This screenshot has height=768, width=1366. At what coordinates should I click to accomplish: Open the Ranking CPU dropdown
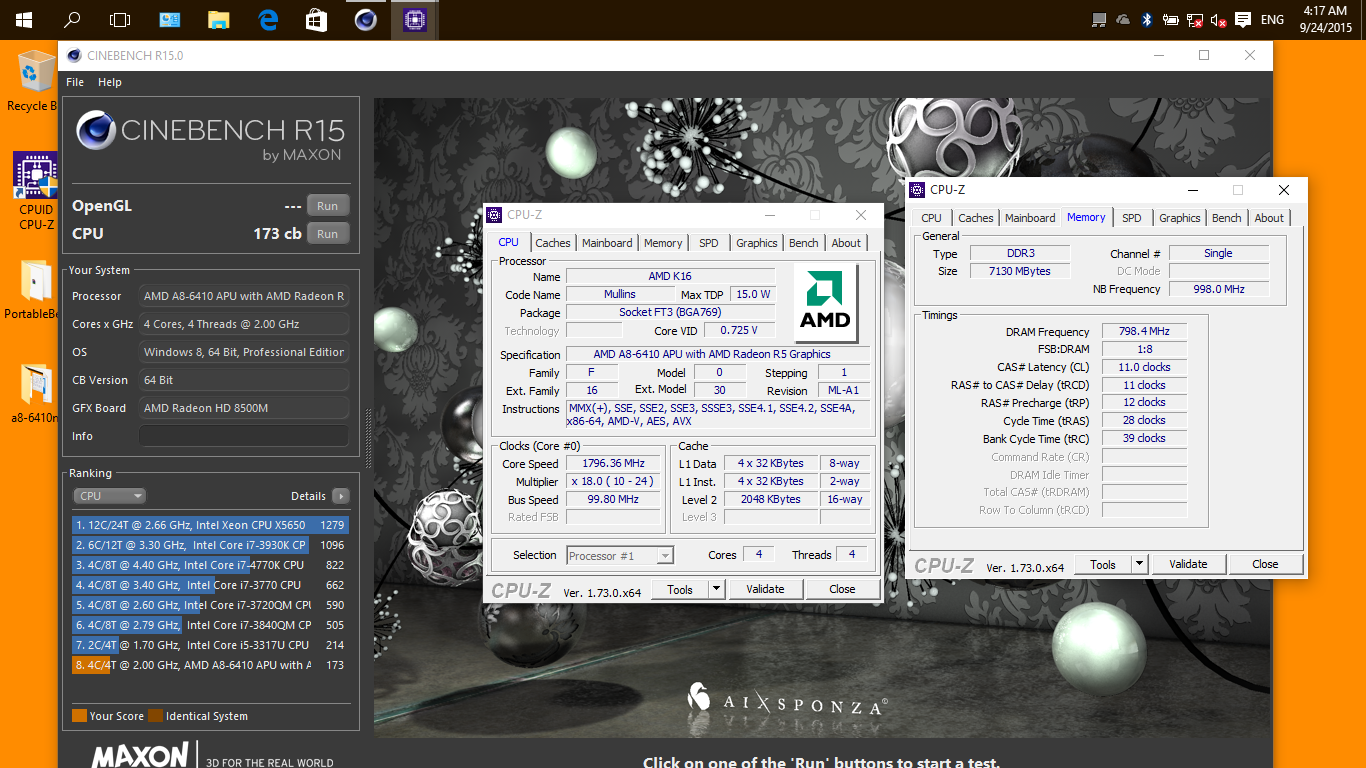tap(109, 496)
